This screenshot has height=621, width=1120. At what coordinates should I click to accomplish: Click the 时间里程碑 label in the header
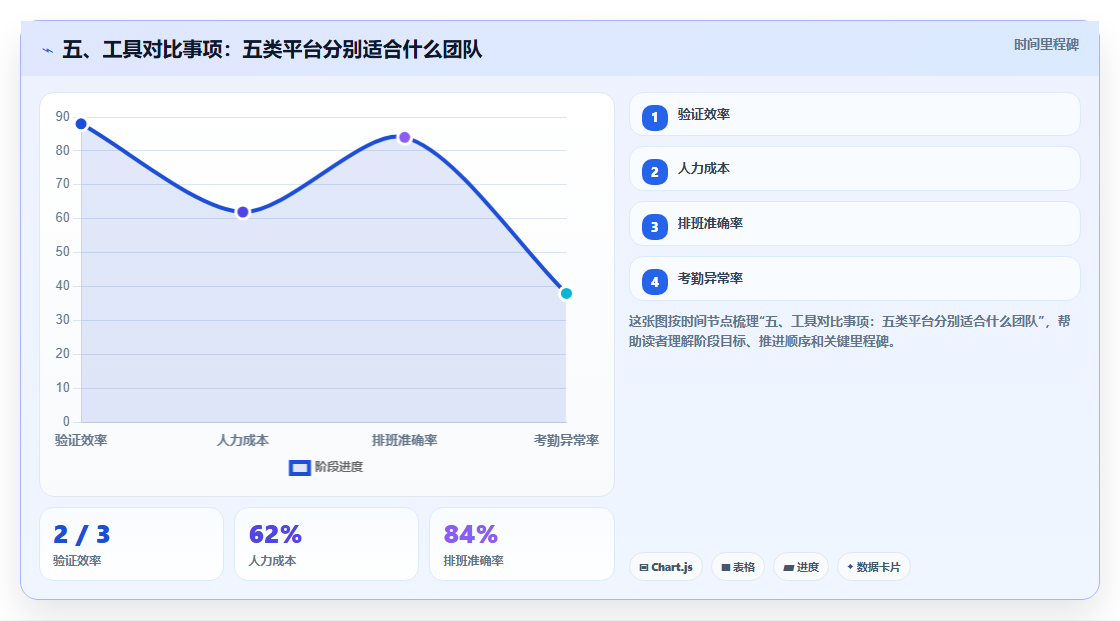tap(1046, 44)
